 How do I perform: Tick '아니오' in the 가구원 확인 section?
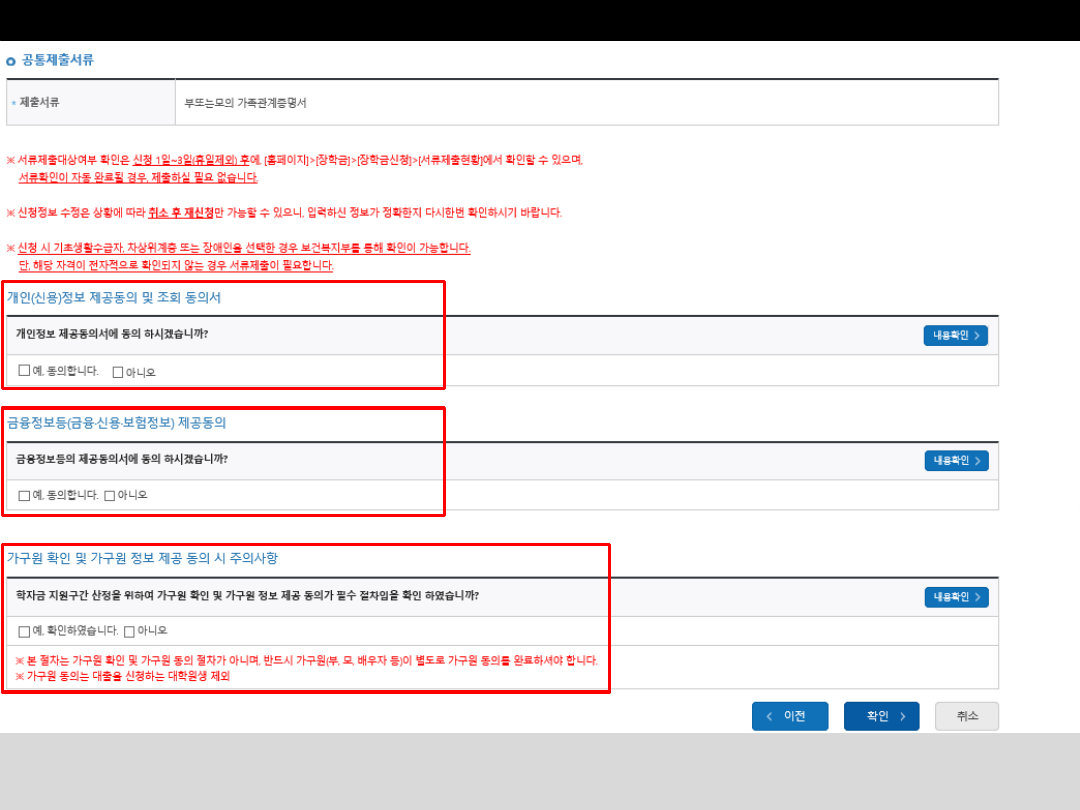[129, 631]
